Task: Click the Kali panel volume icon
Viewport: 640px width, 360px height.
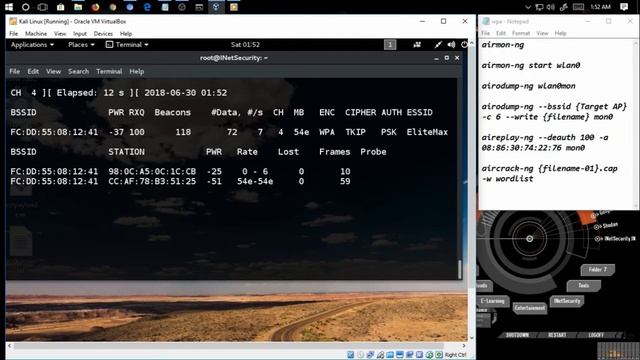Action: point(451,44)
